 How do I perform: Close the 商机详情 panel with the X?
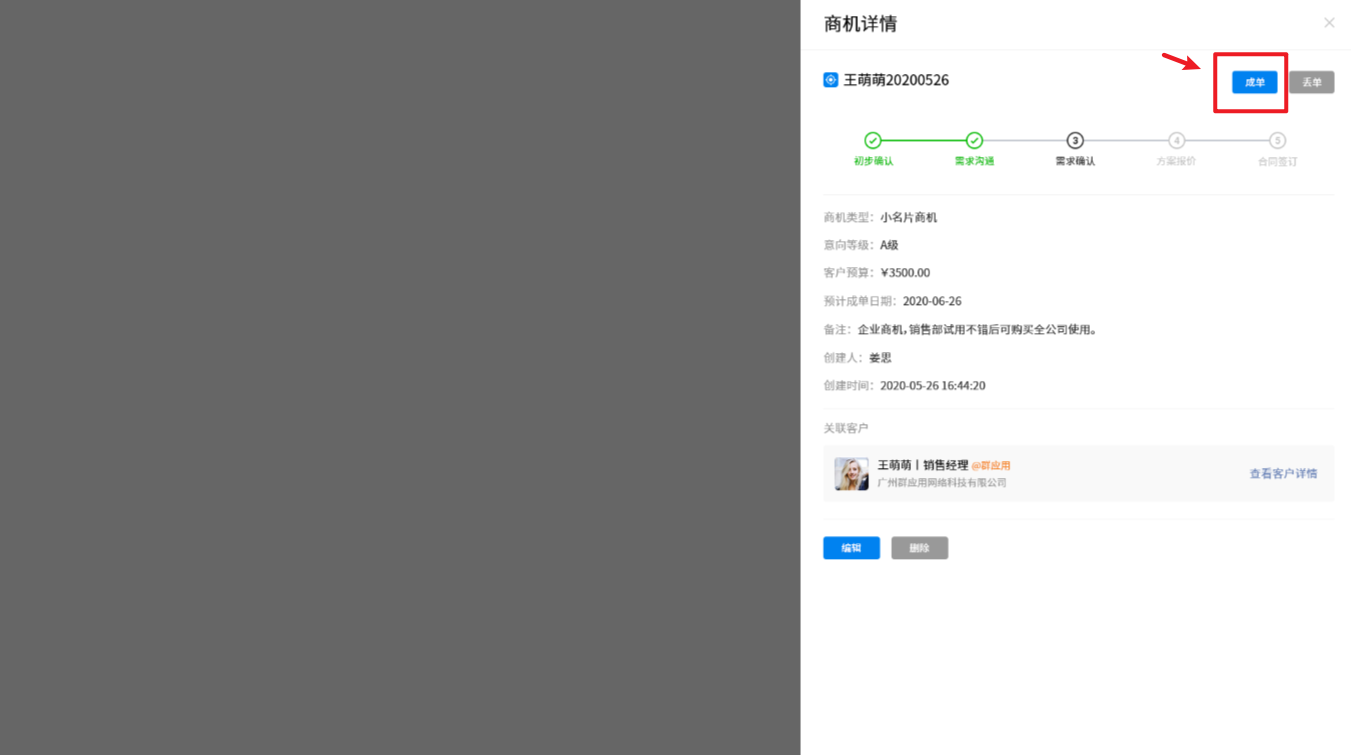1329,23
